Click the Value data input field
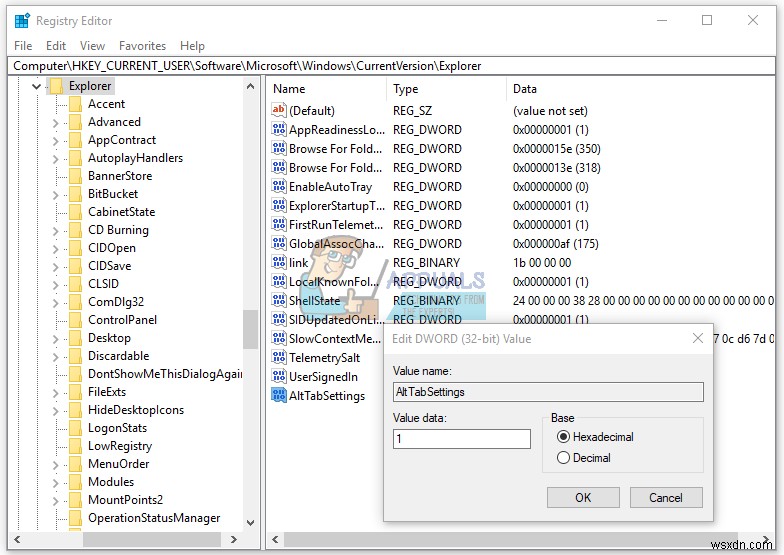This screenshot has height=555, width=784. [462, 439]
